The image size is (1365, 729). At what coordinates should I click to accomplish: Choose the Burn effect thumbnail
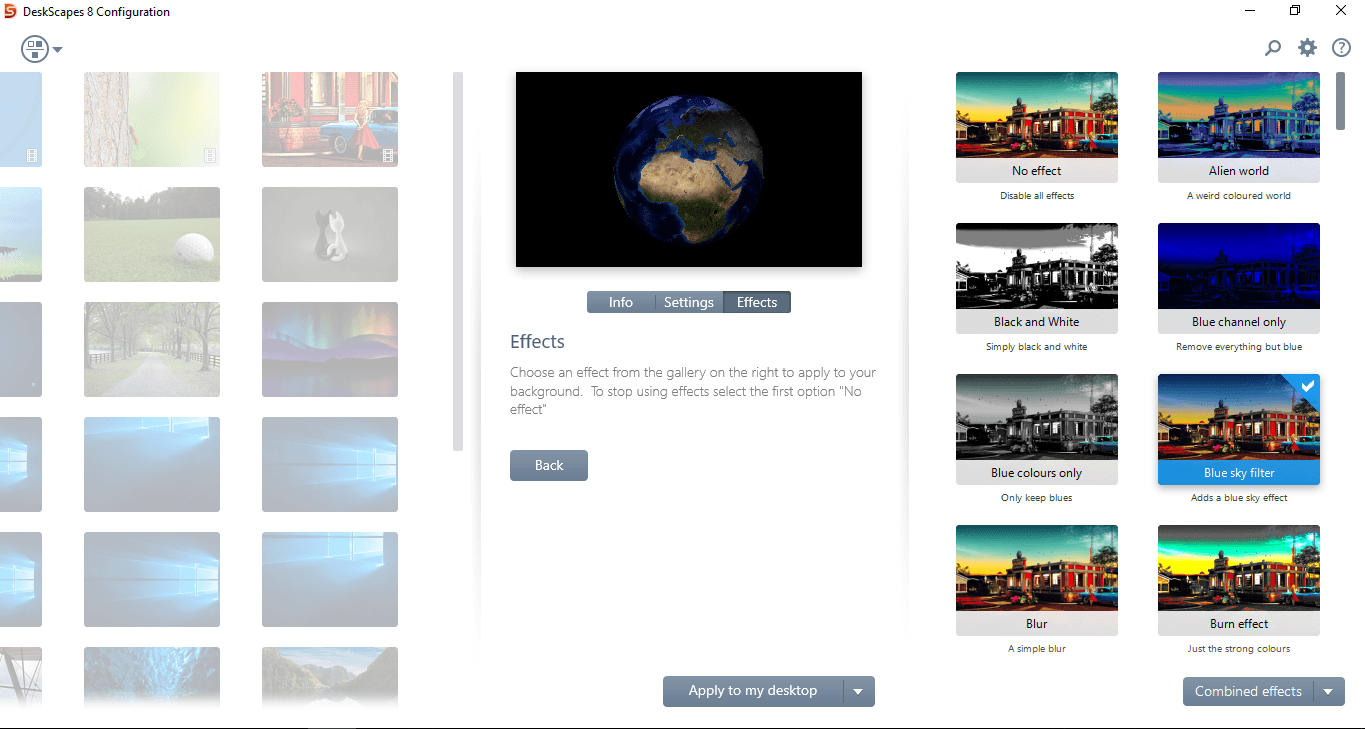pos(1239,580)
